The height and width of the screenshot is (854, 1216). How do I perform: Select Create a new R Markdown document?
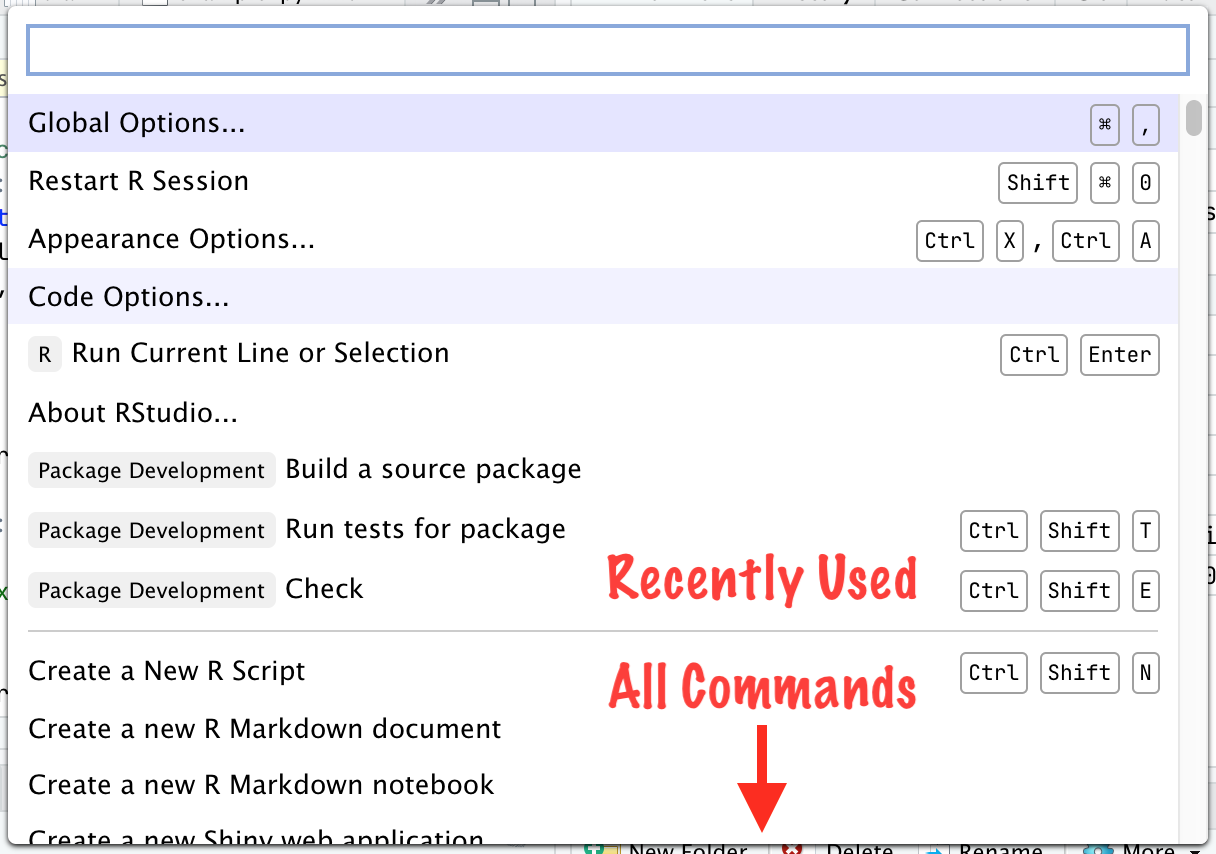[x=265, y=729]
